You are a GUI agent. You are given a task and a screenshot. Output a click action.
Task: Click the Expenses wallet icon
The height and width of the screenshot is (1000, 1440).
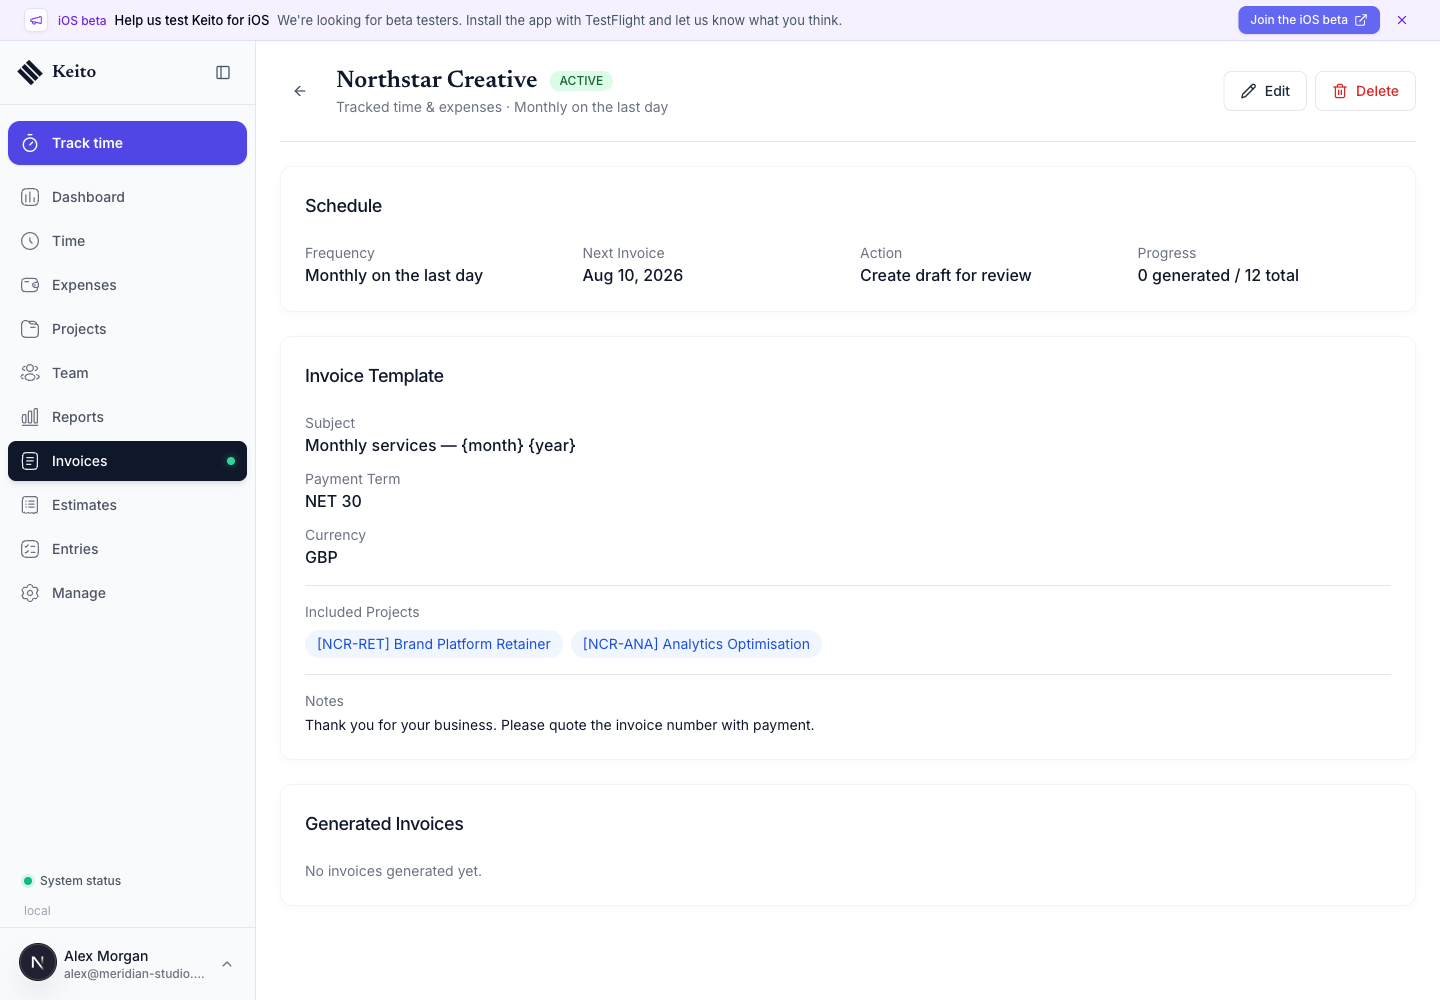[x=30, y=285]
